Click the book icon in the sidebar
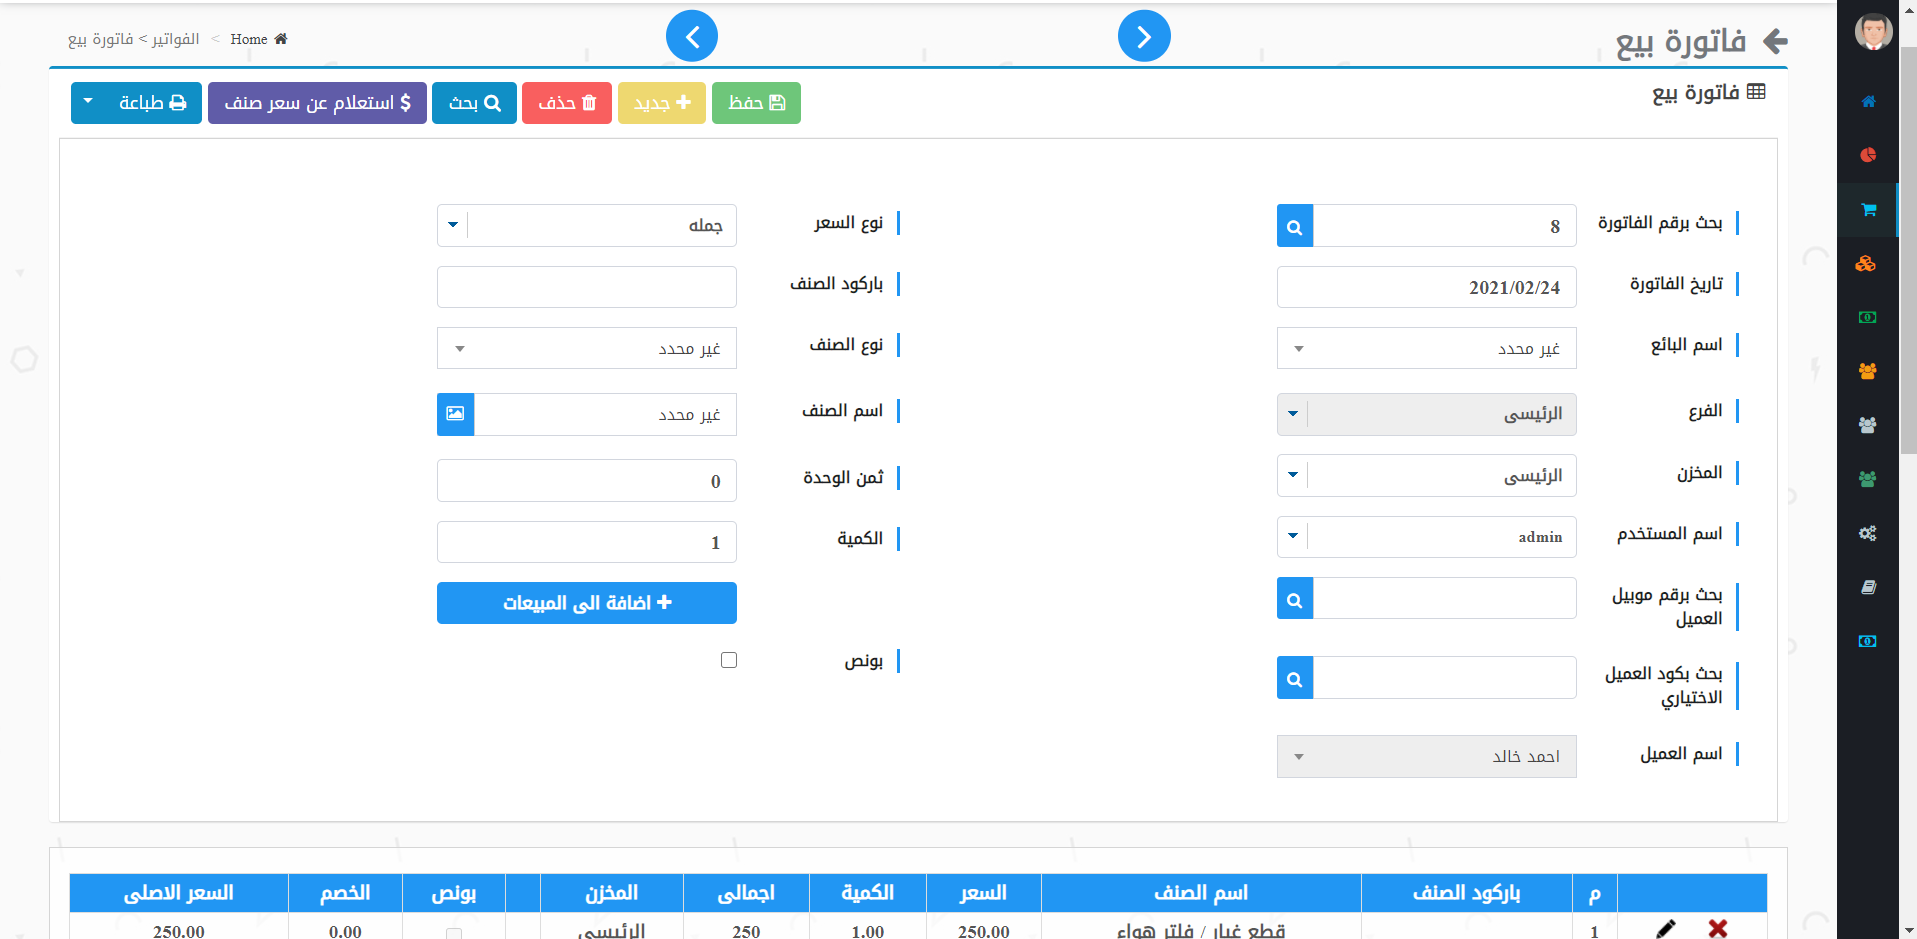The width and height of the screenshot is (1917, 939). click(1867, 587)
